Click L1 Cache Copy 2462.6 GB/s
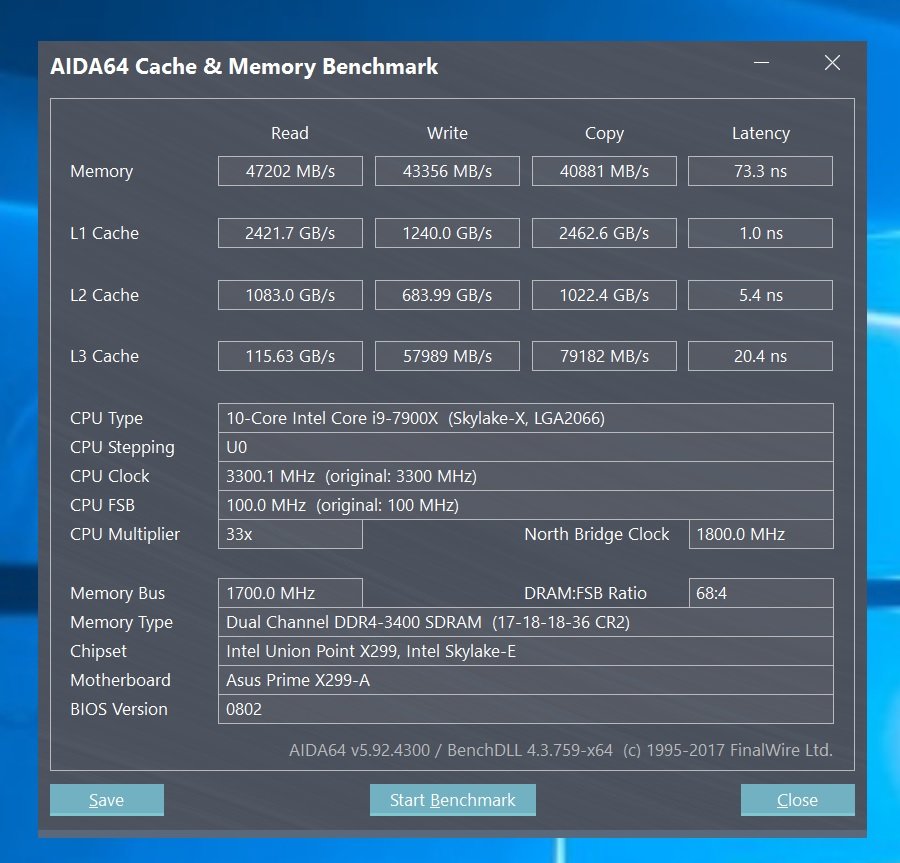The image size is (900, 863). click(x=604, y=233)
